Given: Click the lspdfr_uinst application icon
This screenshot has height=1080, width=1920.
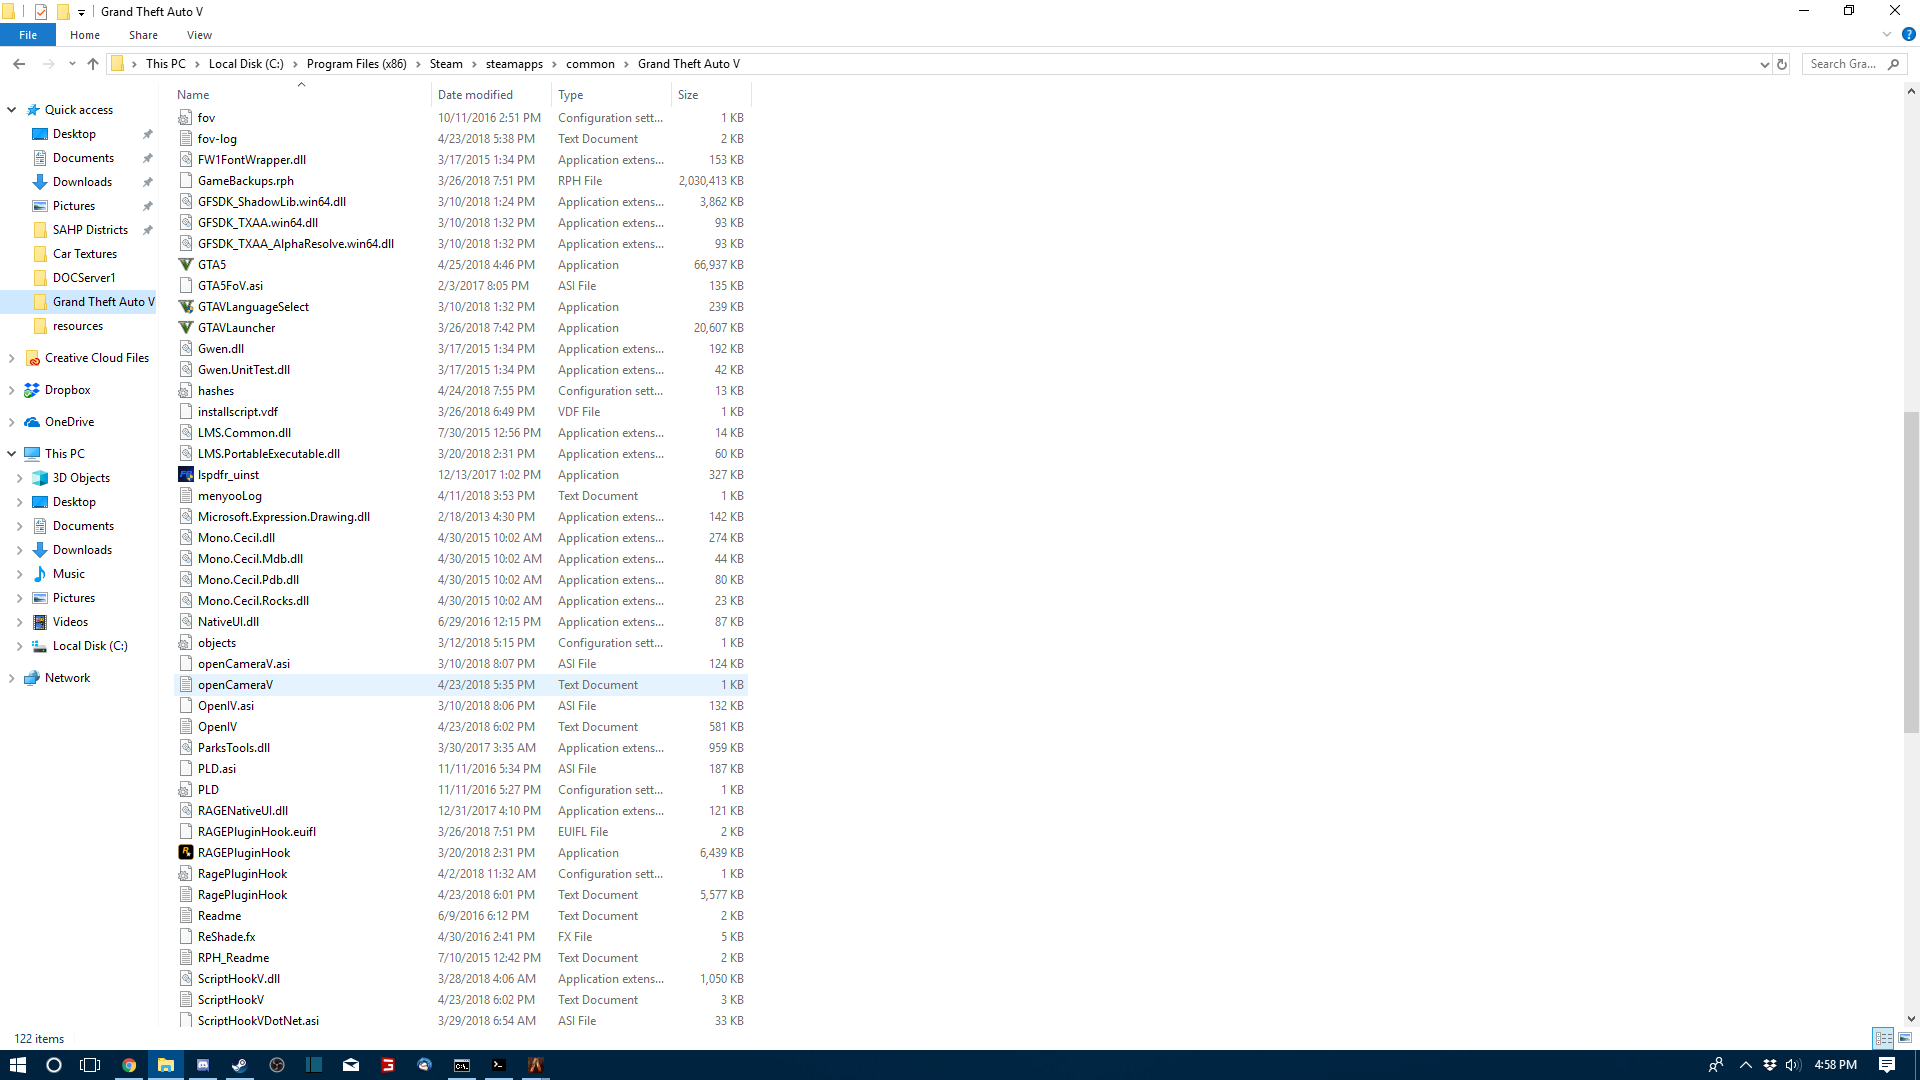Looking at the screenshot, I should (185, 475).
